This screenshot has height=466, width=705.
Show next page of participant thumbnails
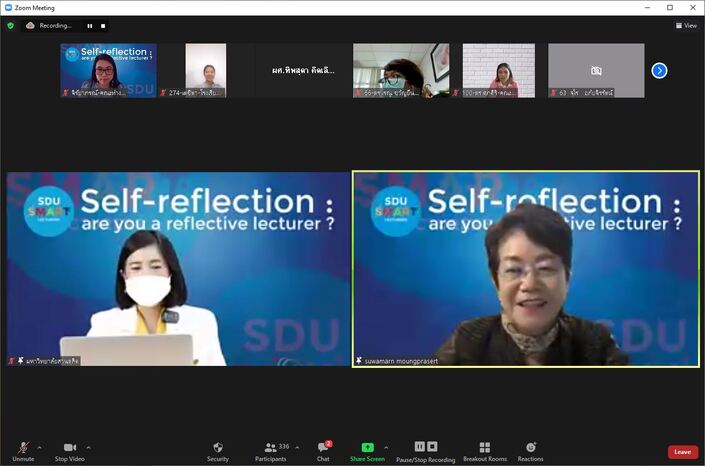click(659, 71)
